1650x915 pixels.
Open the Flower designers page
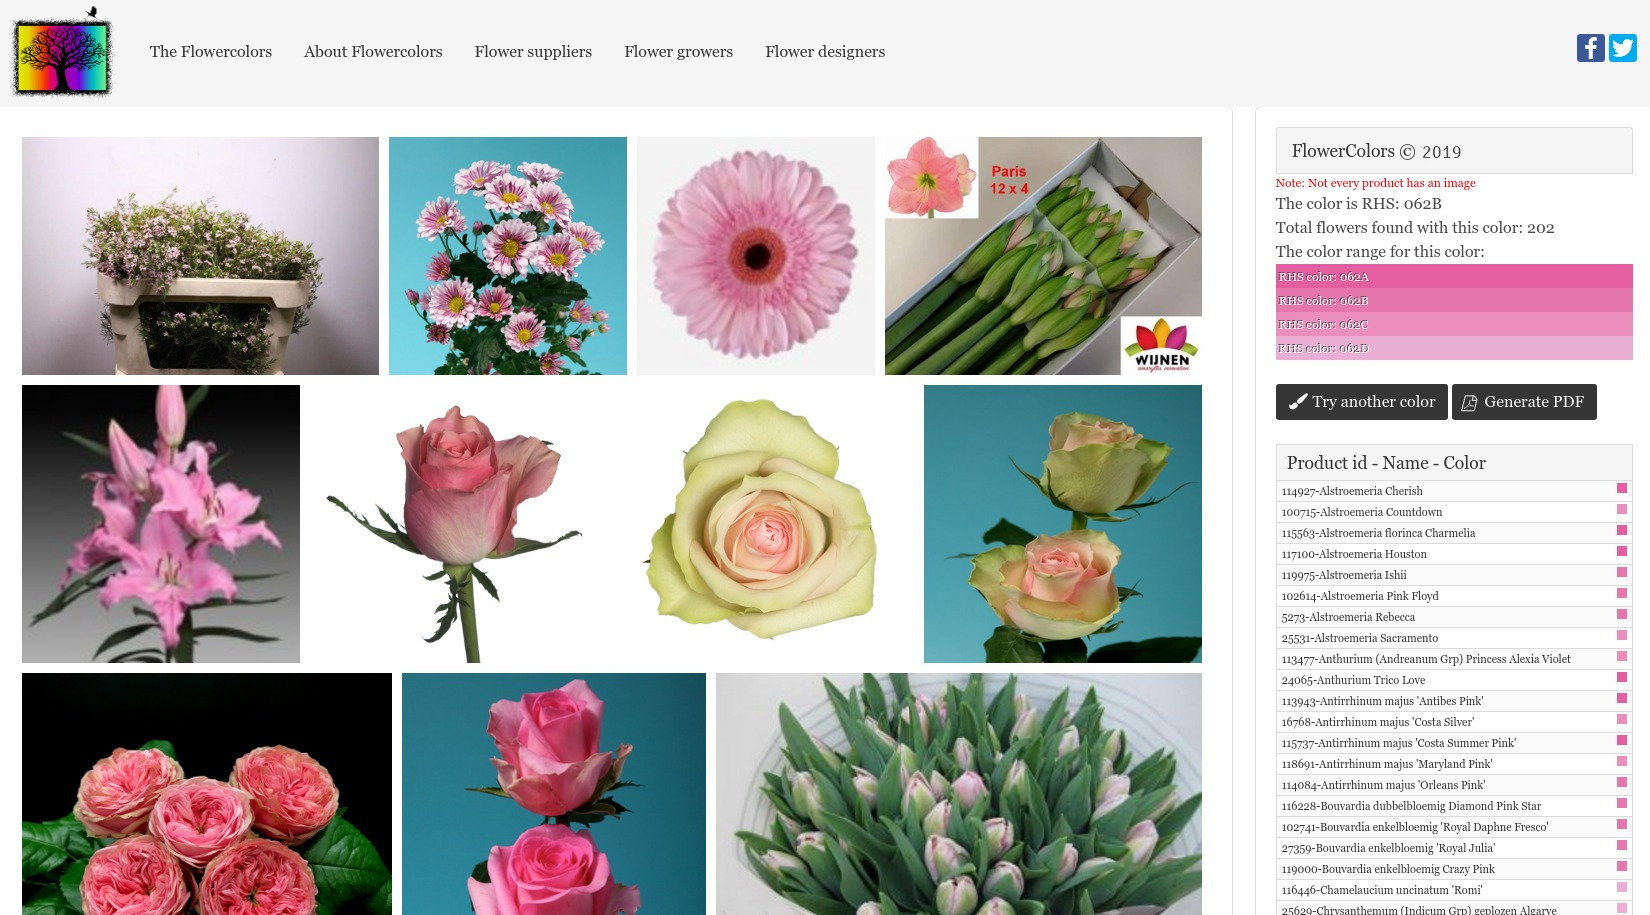[x=825, y=52]
